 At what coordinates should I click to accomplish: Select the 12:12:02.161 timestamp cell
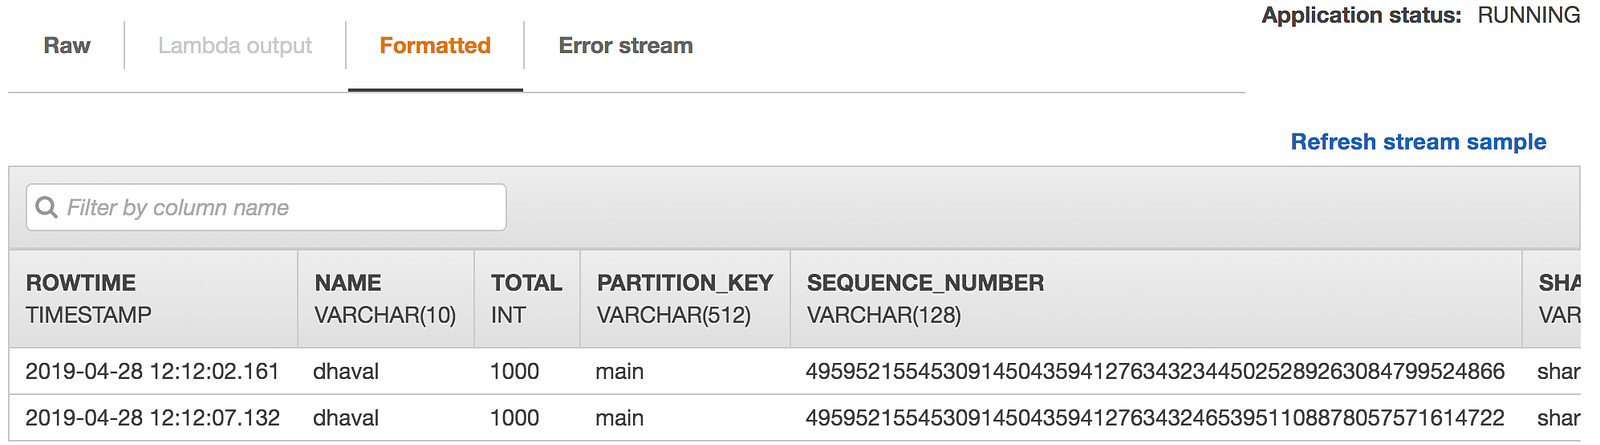pos(152,371)
